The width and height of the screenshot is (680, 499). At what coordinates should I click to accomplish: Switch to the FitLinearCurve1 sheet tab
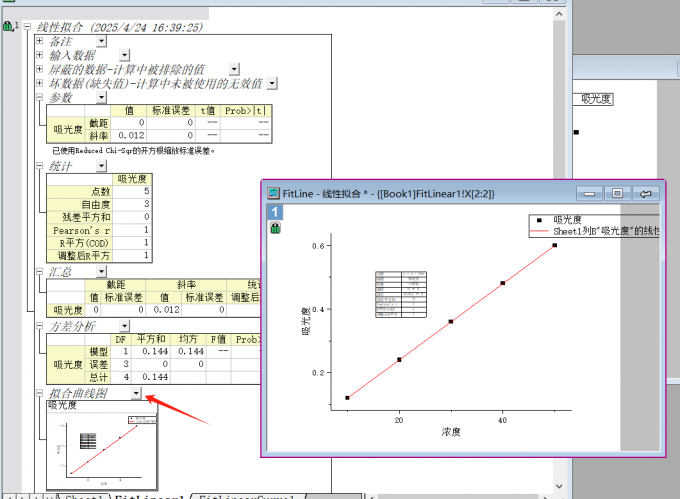[x=247, y=497]
